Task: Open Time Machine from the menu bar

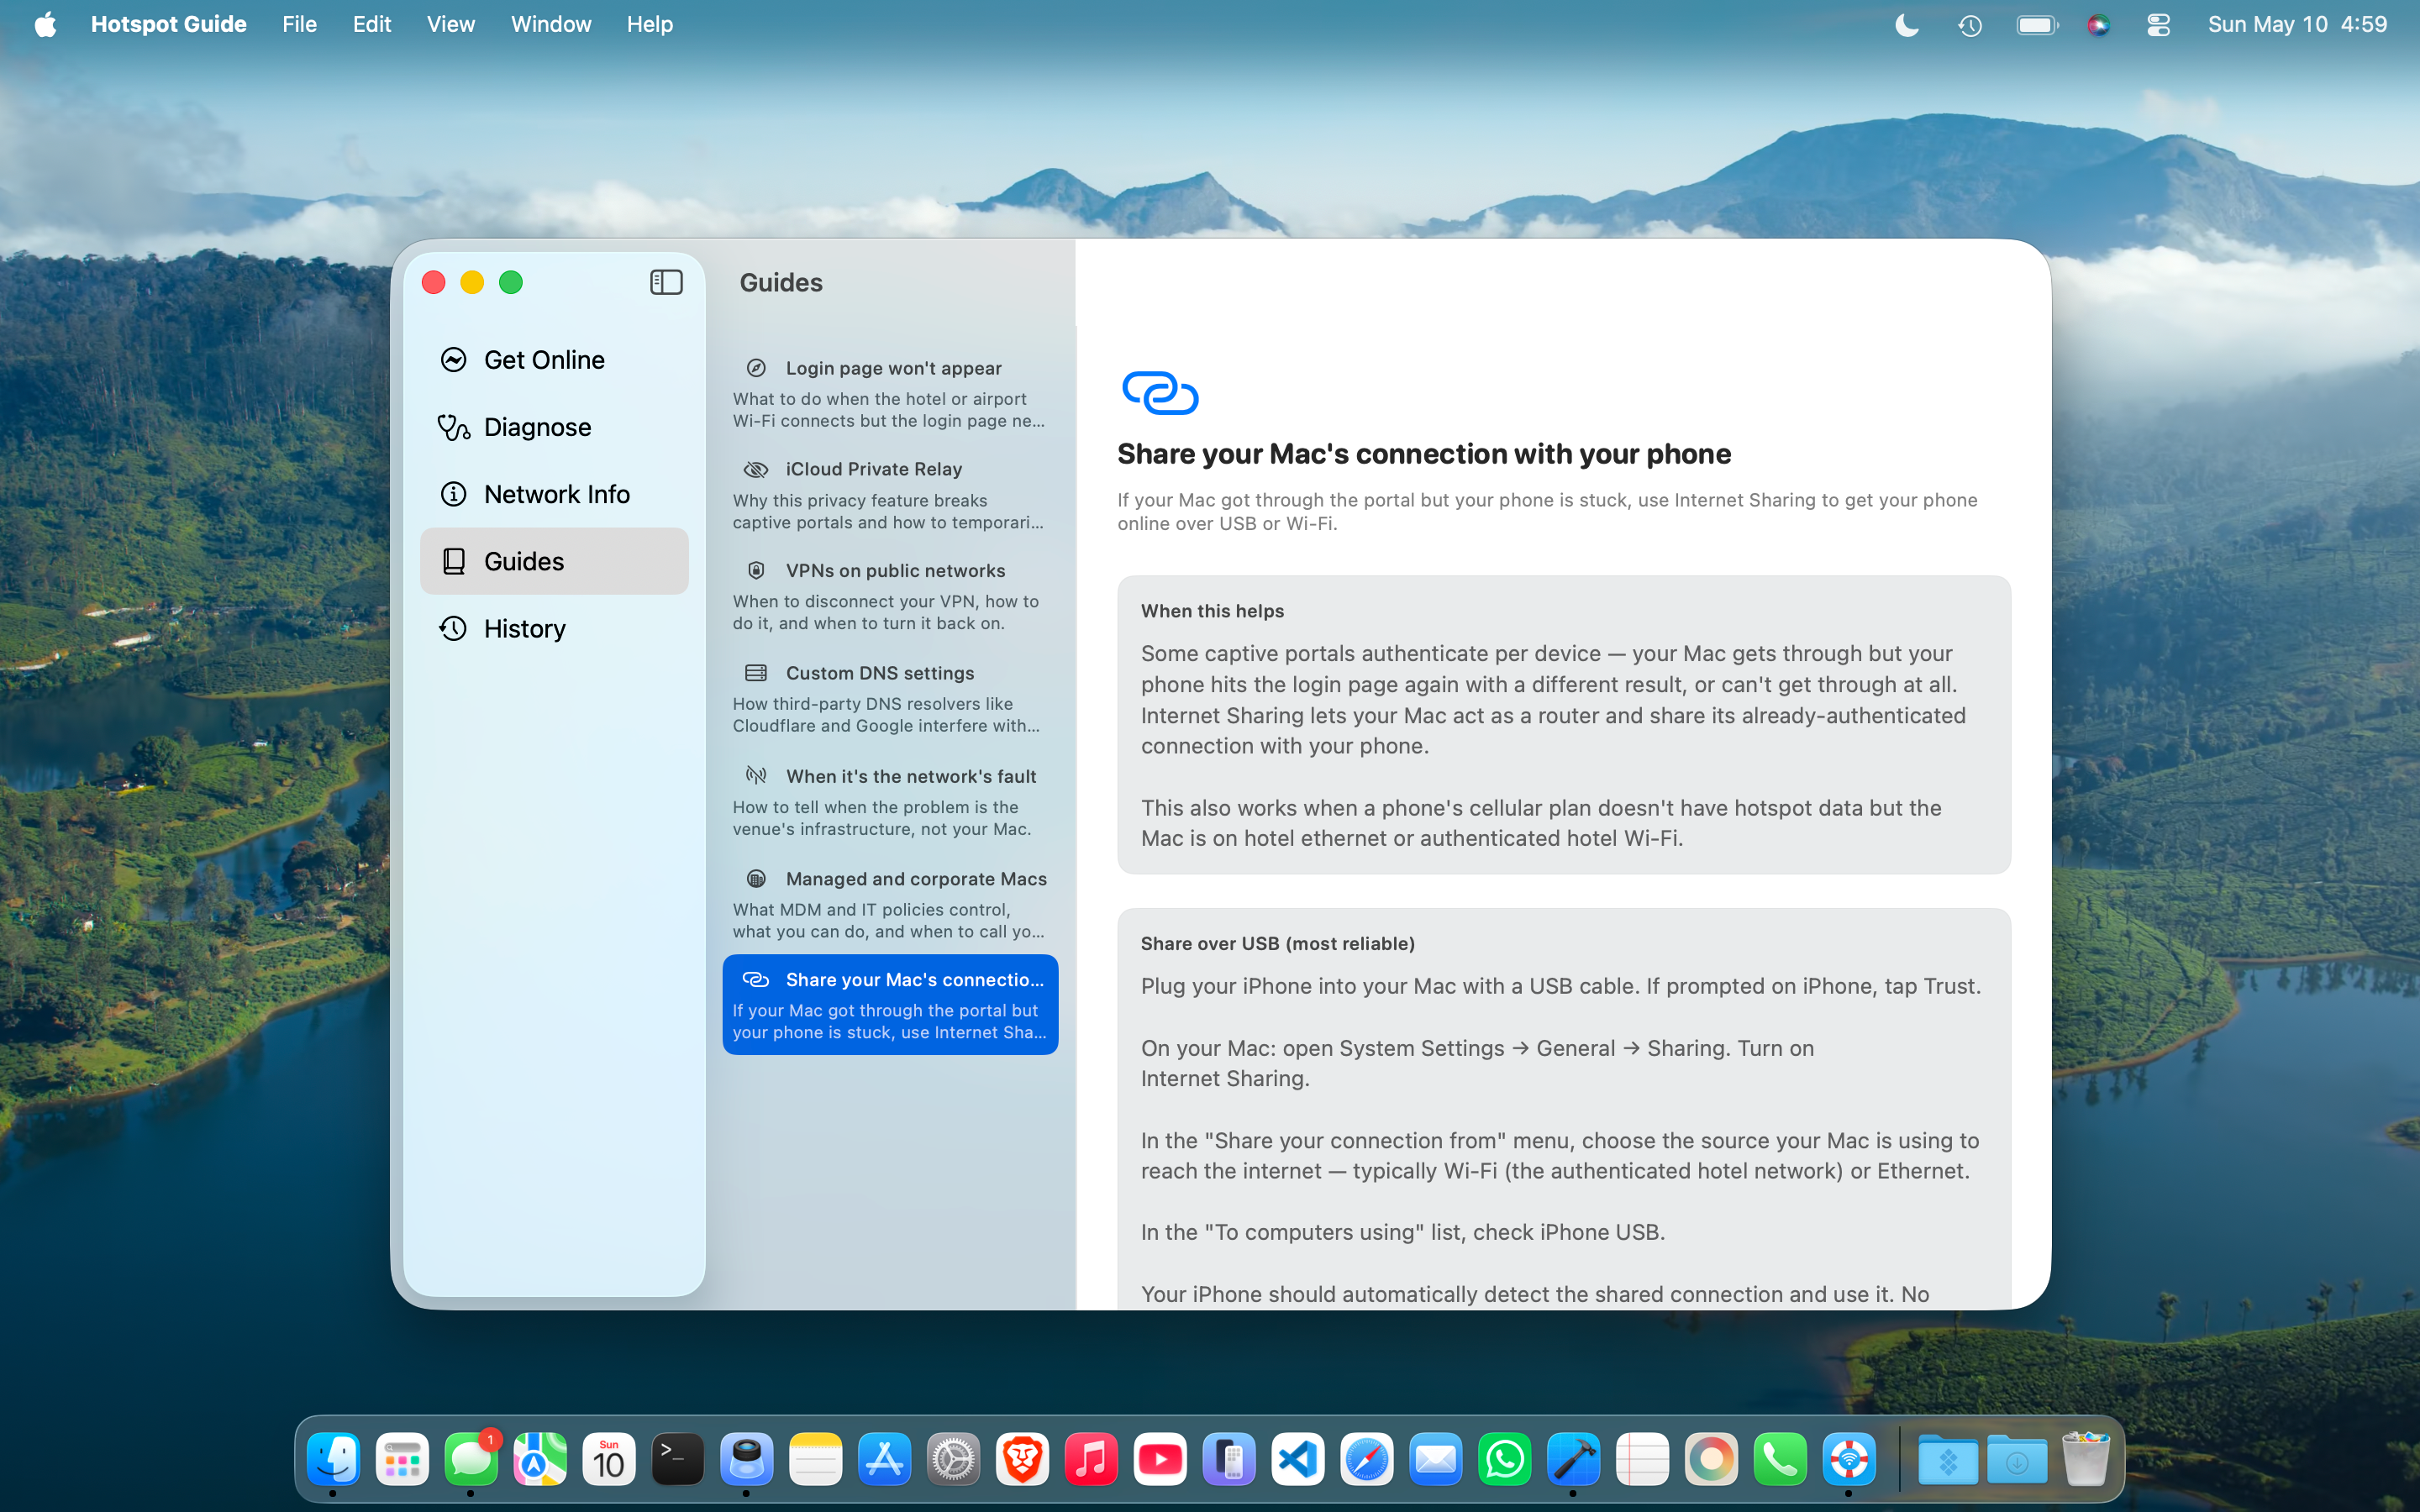Action: tap(1970, 25)
